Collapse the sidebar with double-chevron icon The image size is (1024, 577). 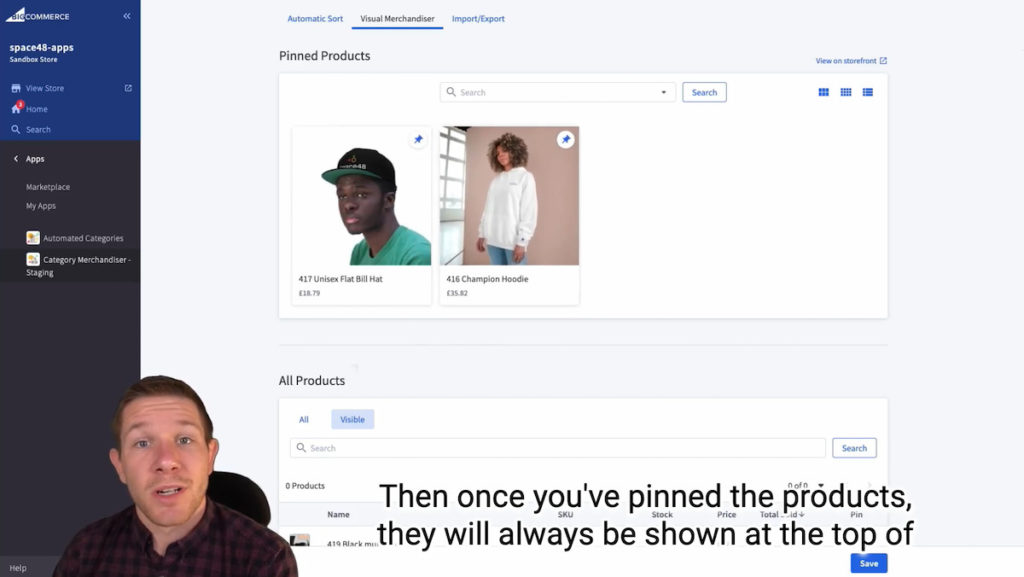[127, 16]
